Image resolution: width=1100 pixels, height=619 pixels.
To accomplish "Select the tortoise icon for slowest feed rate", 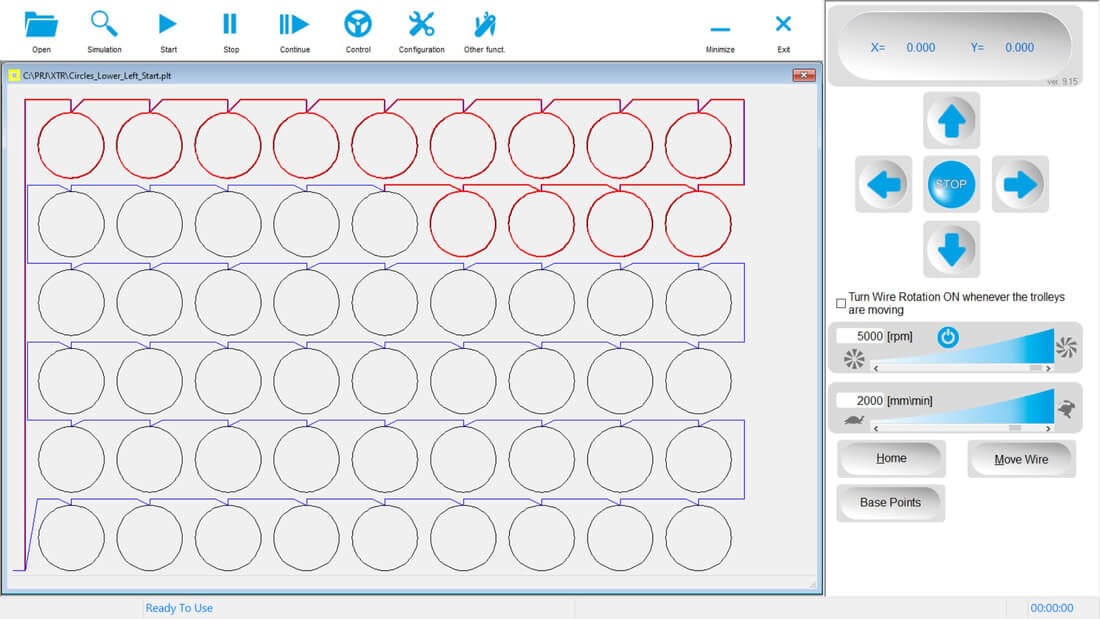I will coord(854,421).
